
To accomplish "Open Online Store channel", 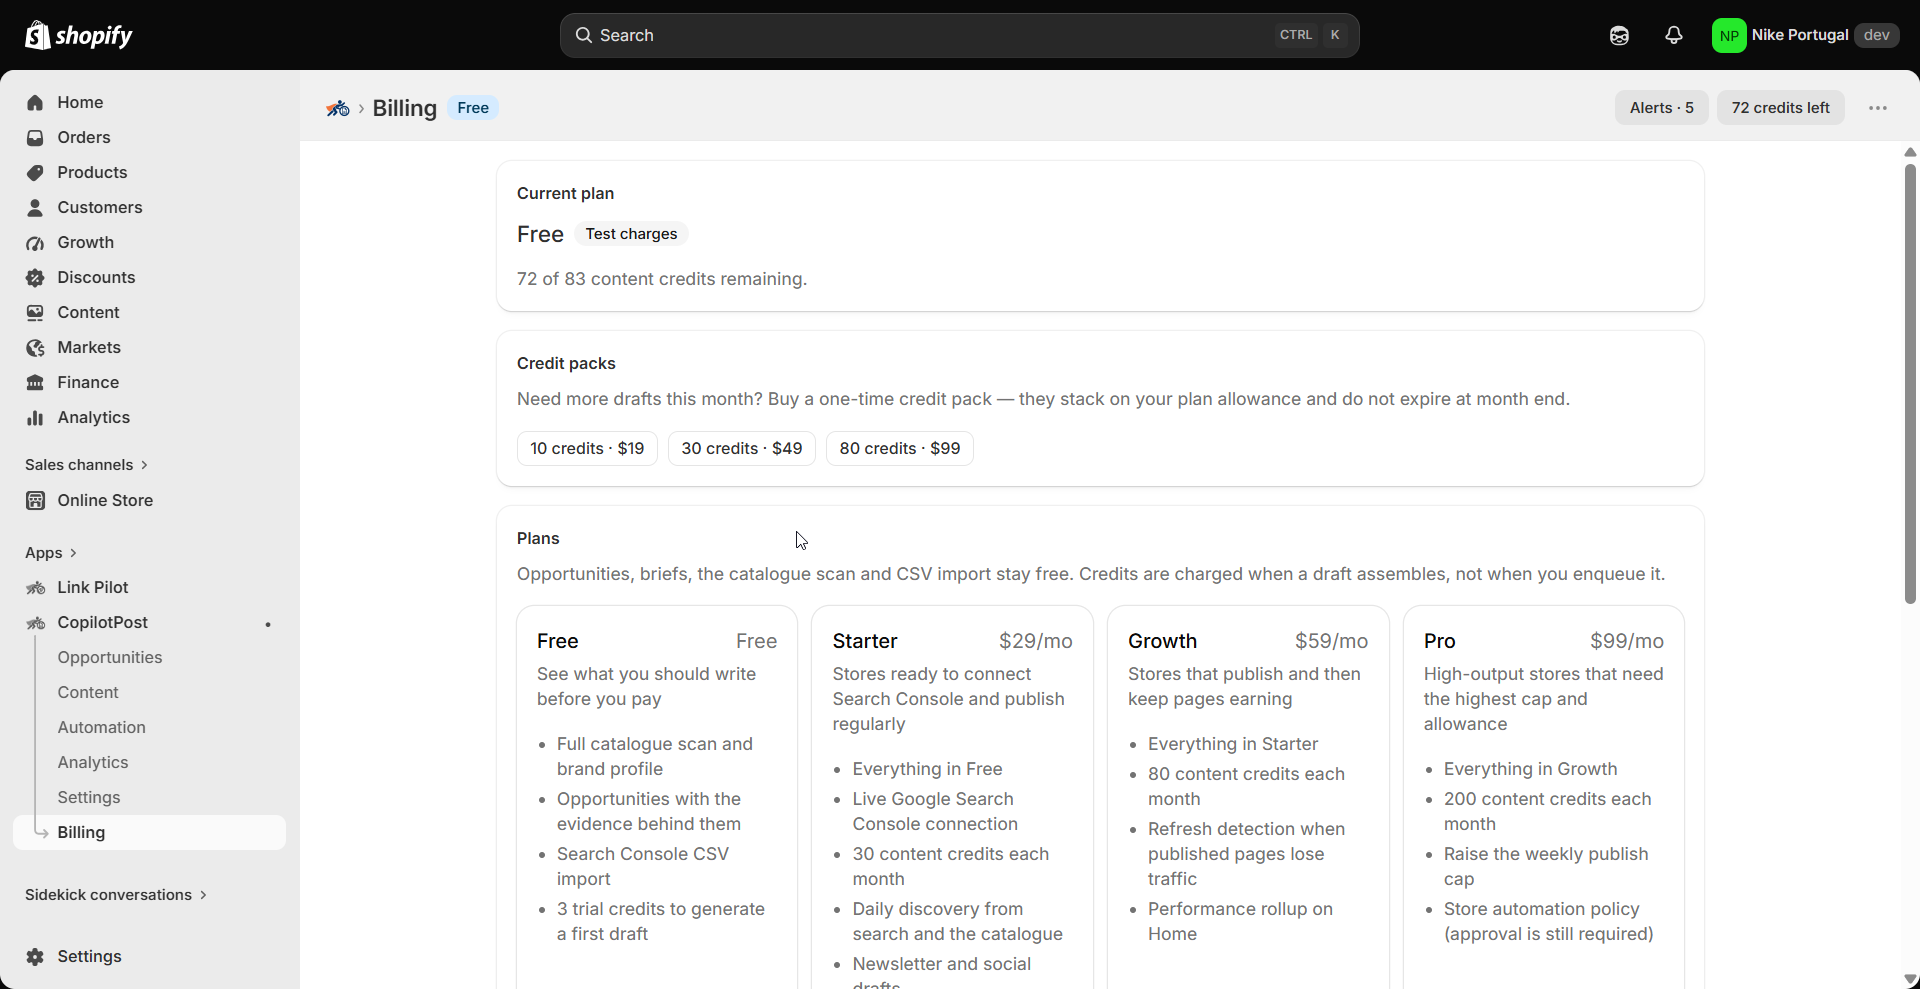I will click(149, 501).
